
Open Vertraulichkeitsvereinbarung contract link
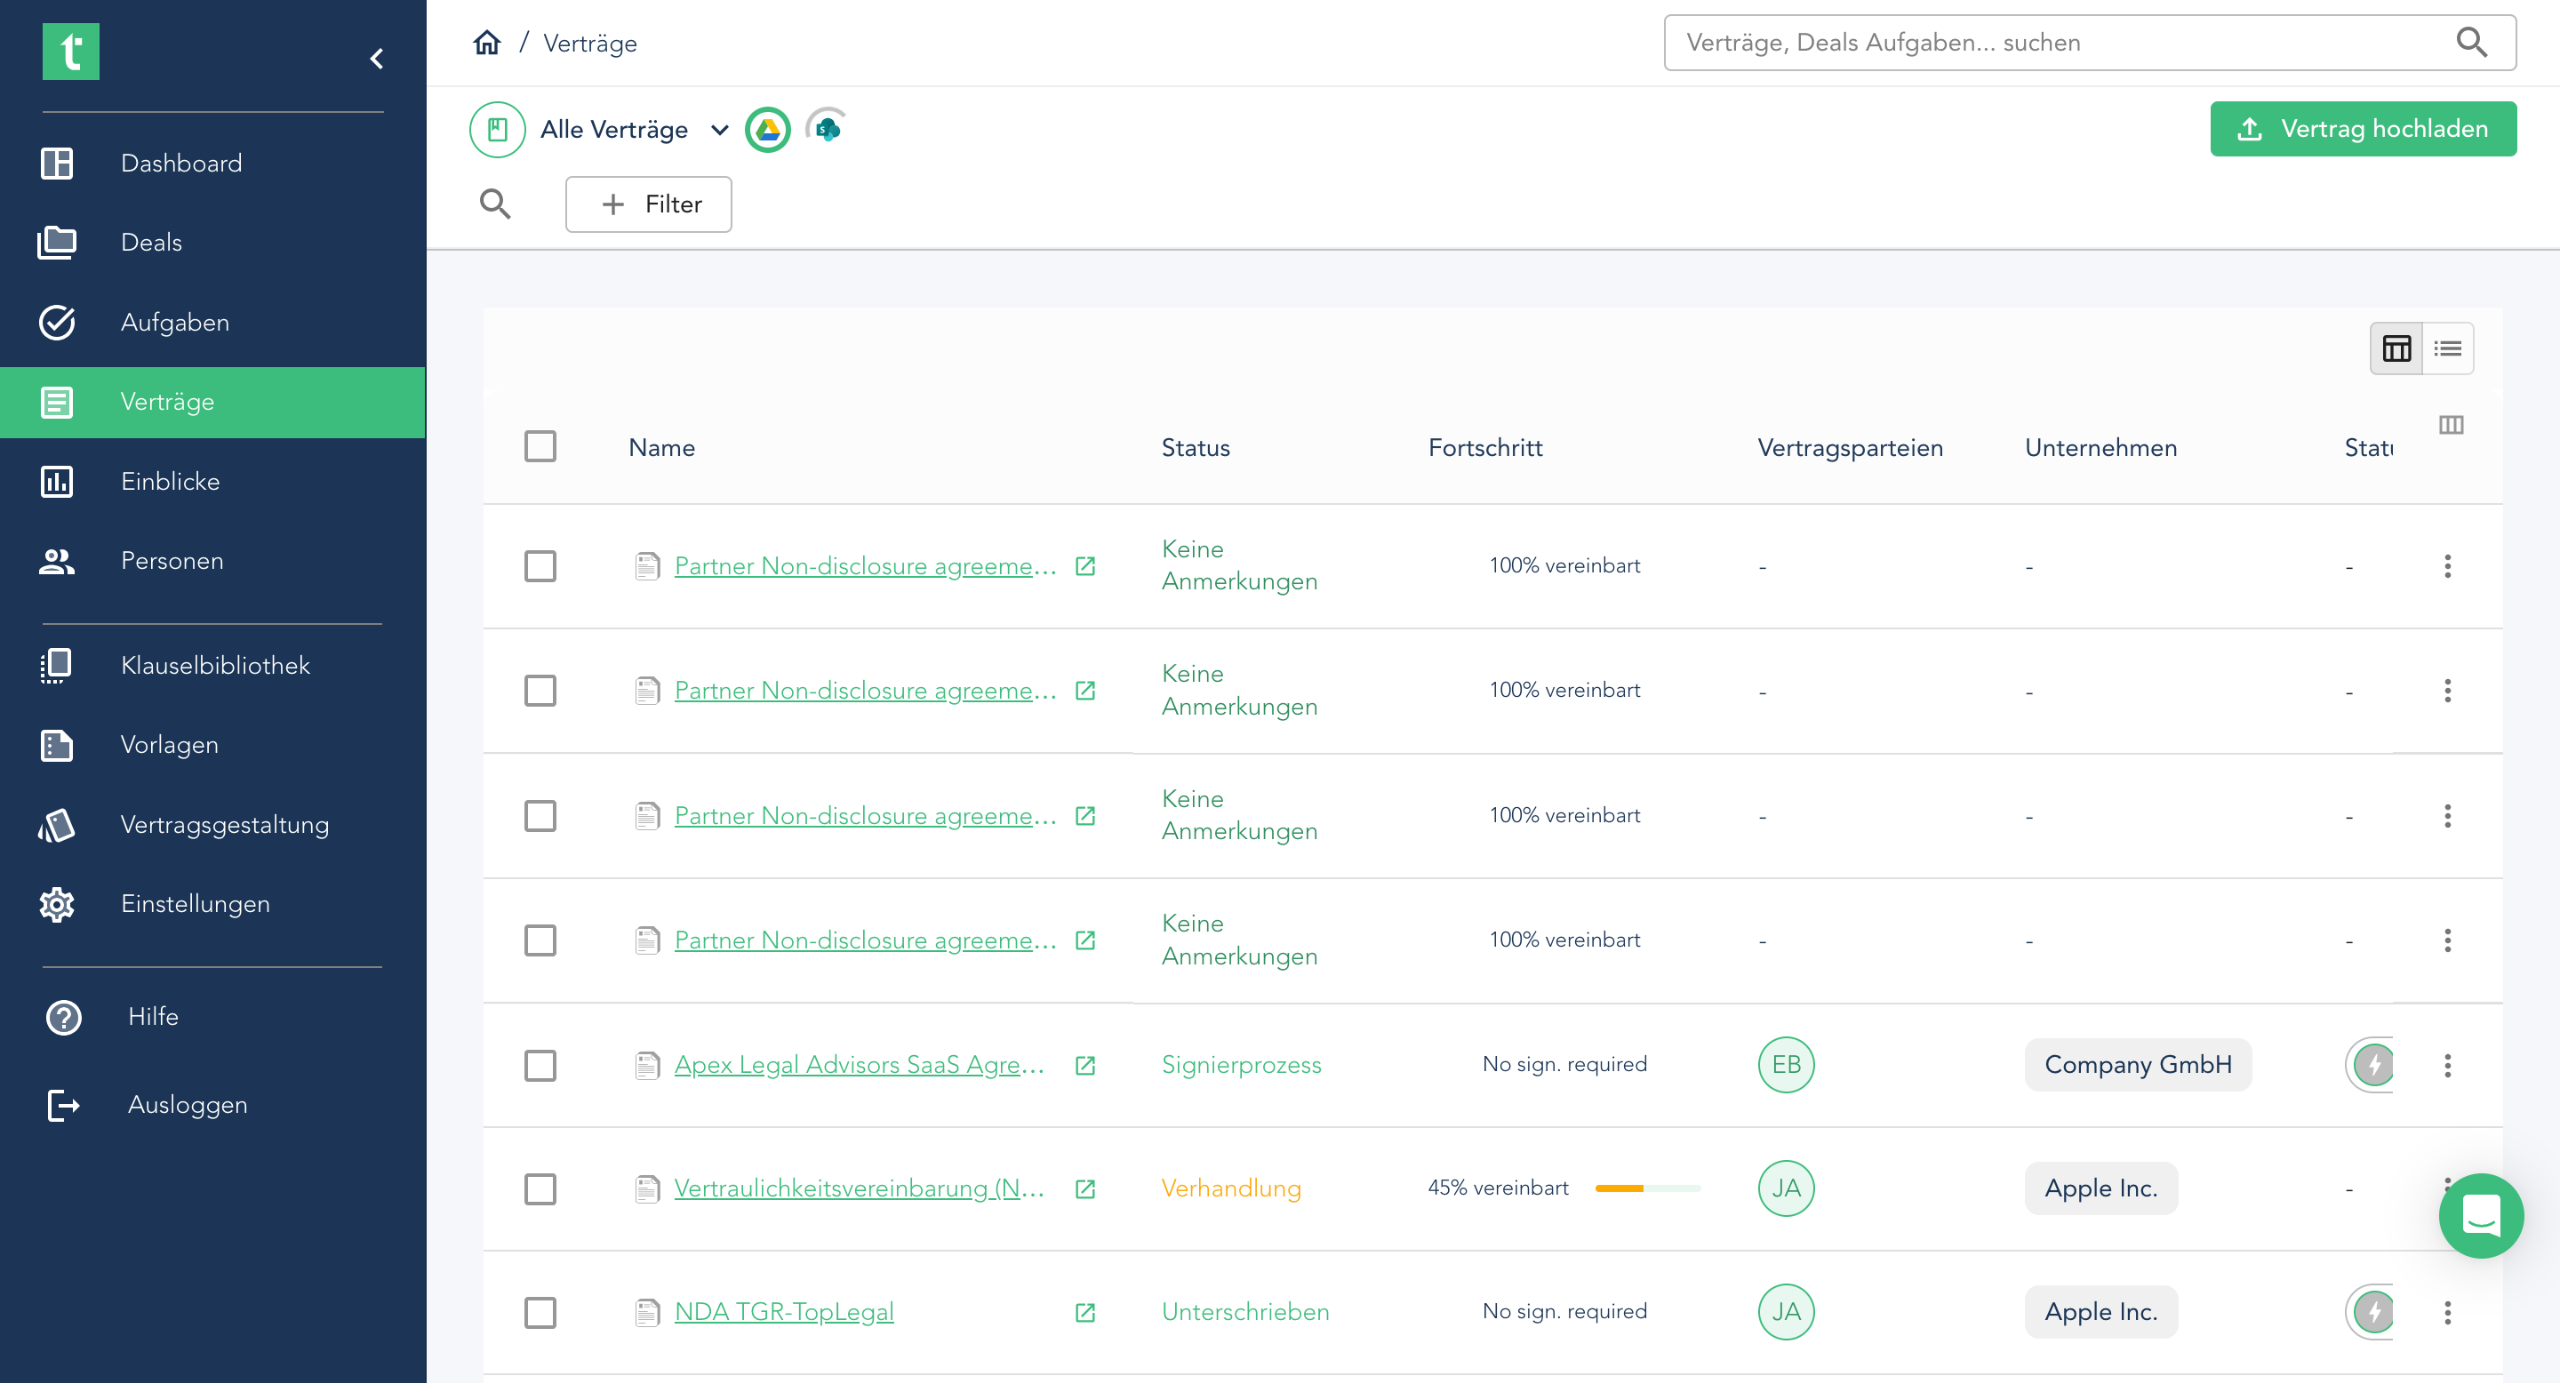pos(858,1188)
